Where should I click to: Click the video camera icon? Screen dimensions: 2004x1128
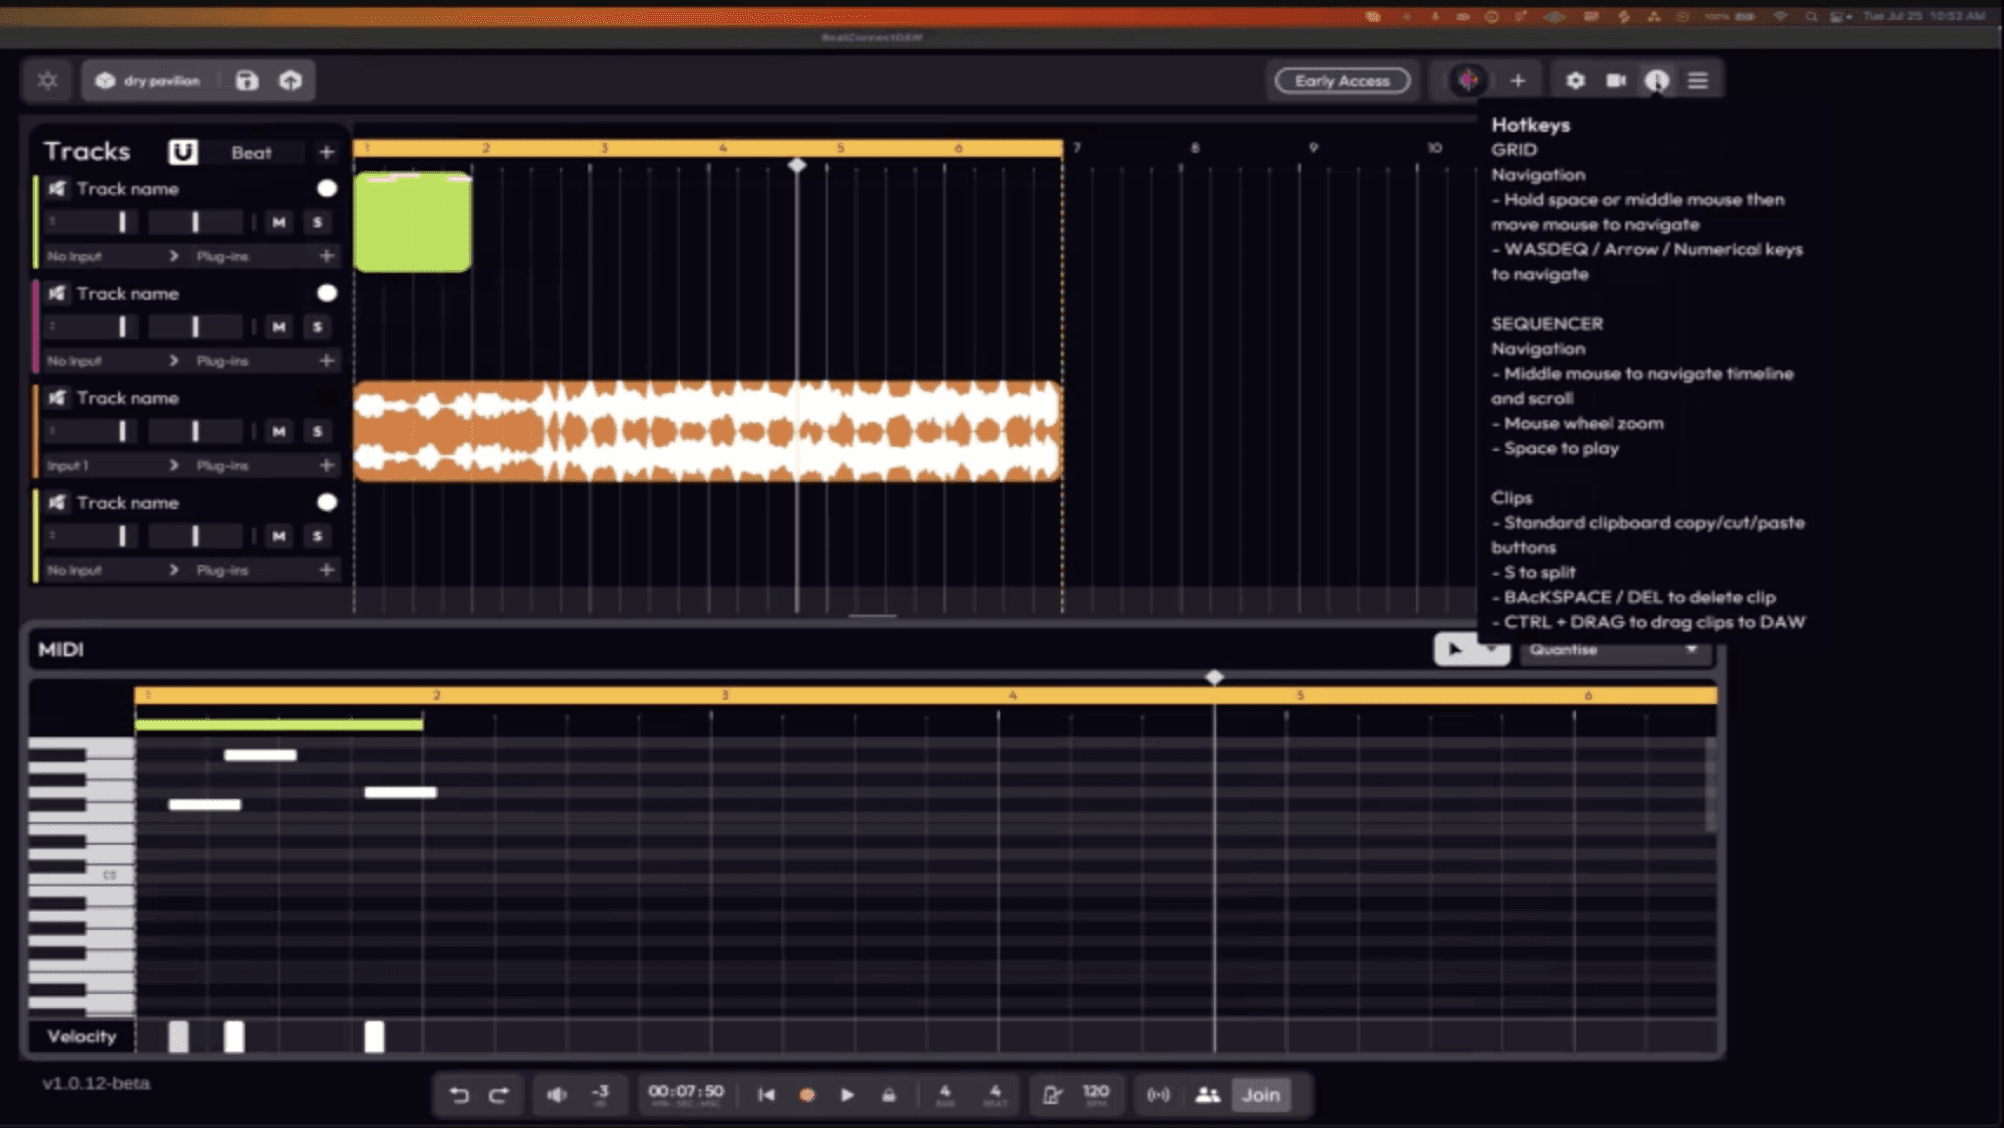point(1616,81)
